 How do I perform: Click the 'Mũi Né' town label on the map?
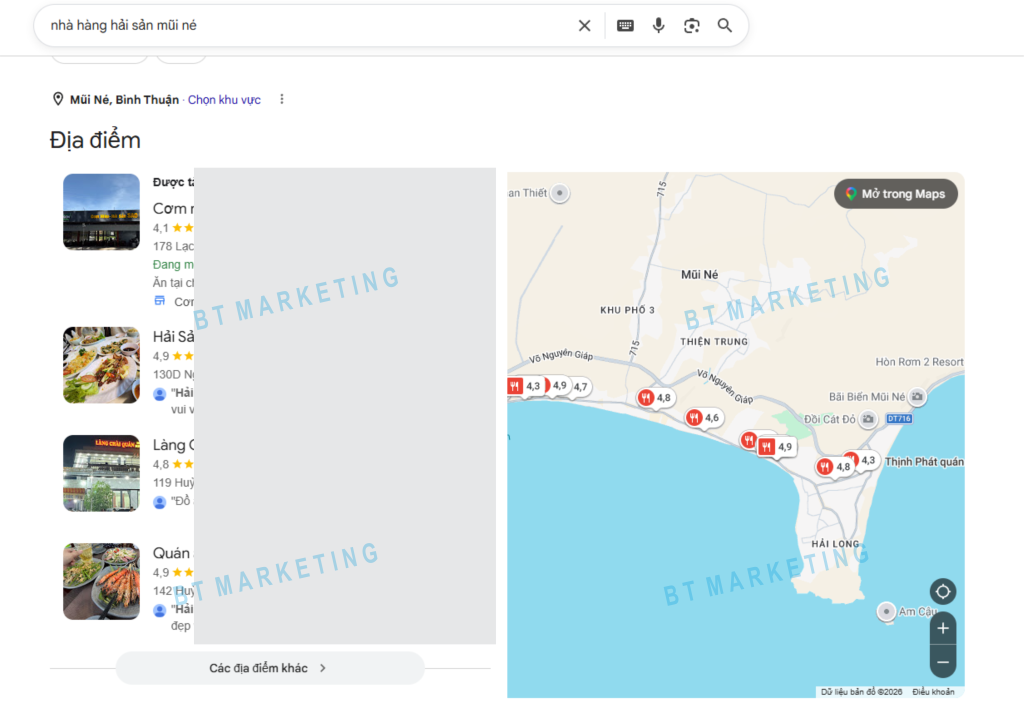click(x=699, y=275)
